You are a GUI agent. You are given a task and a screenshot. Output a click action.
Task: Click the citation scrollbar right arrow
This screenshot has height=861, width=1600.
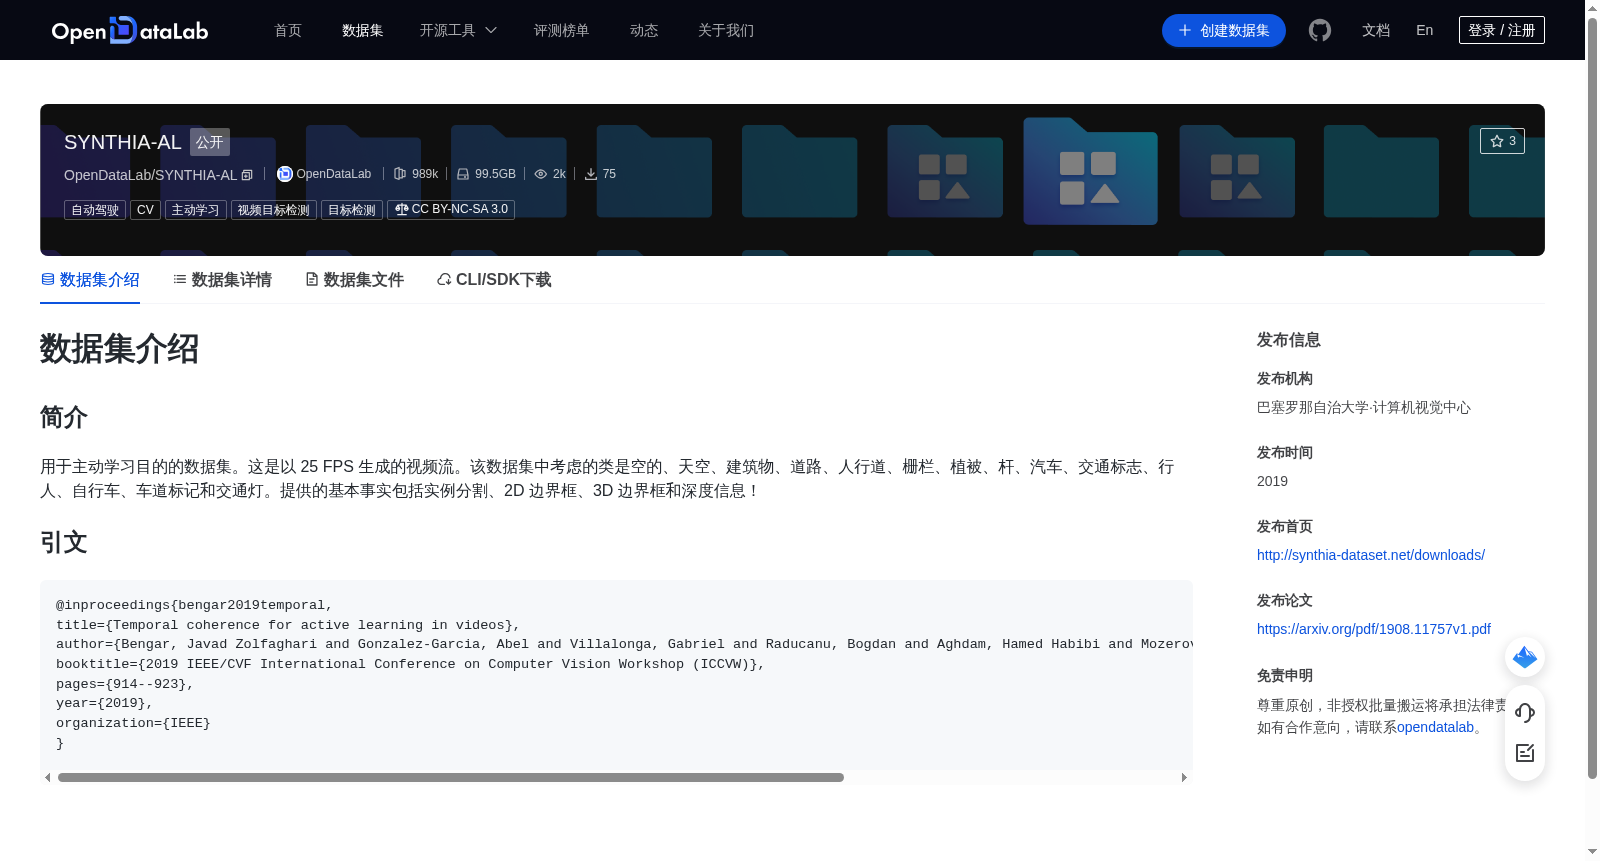[1184, 777]
